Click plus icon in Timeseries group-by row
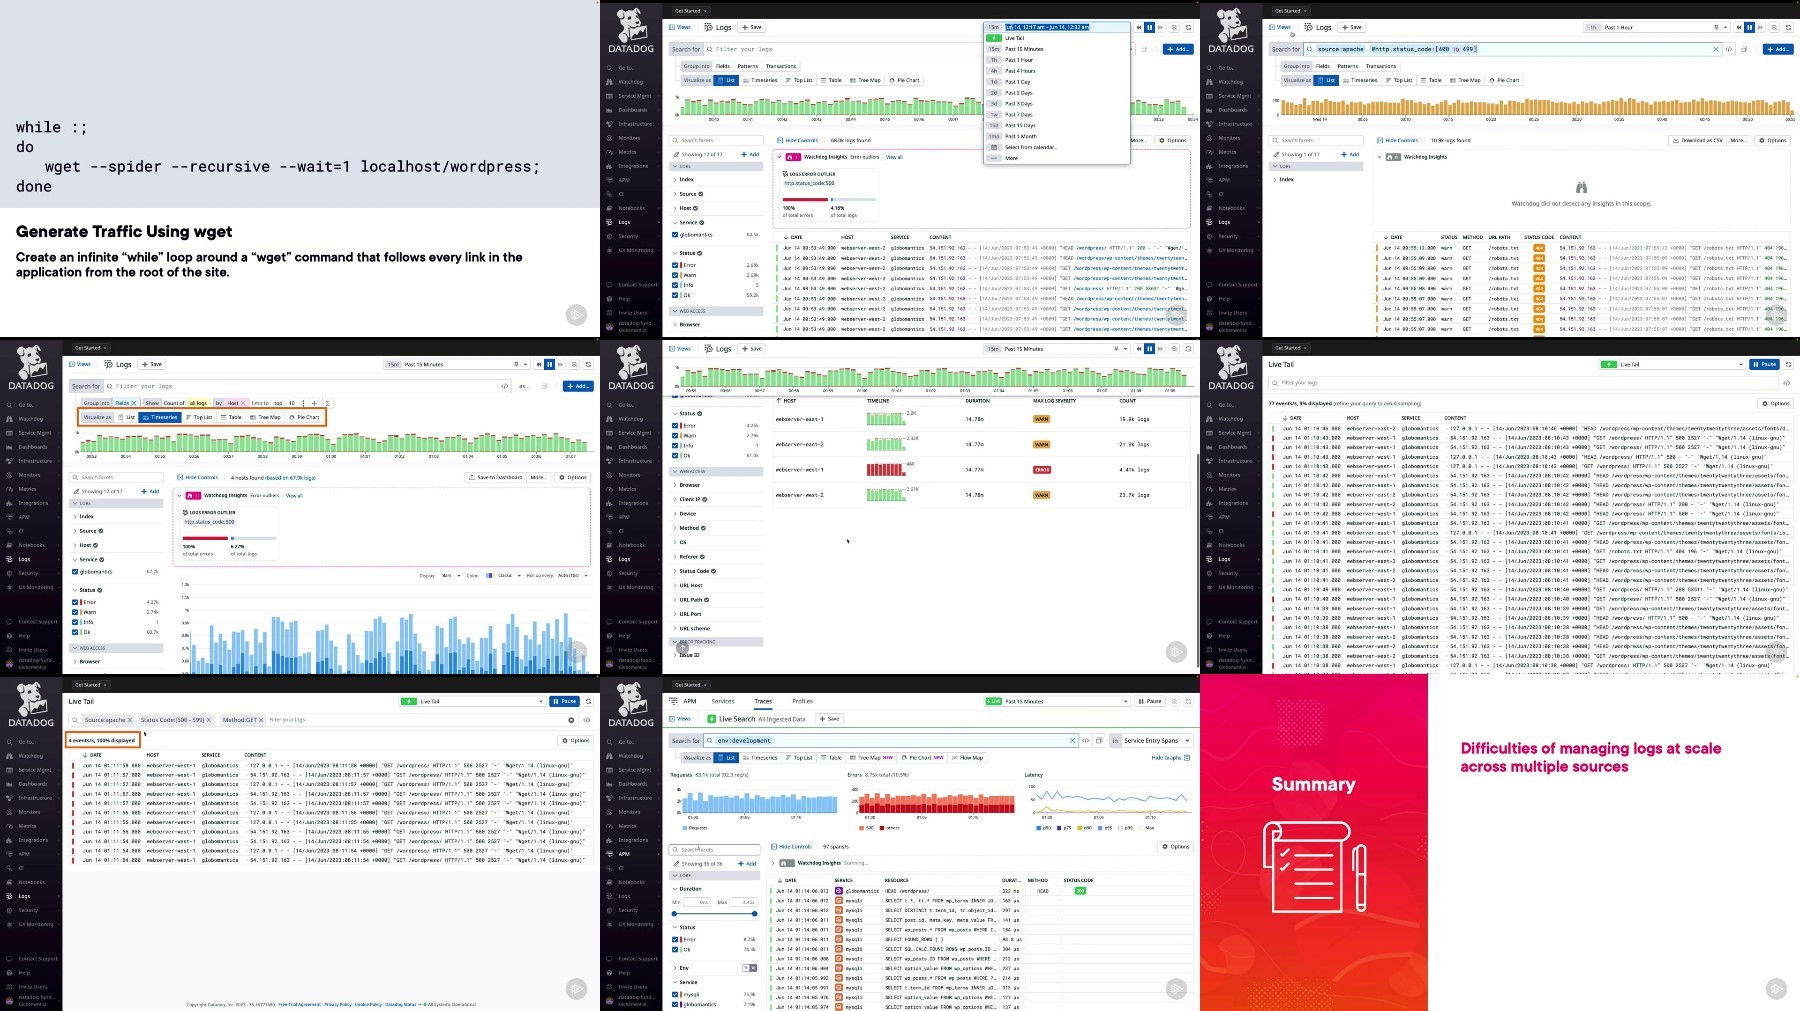Screen dimensions: 1800x1011 [314, 403]
